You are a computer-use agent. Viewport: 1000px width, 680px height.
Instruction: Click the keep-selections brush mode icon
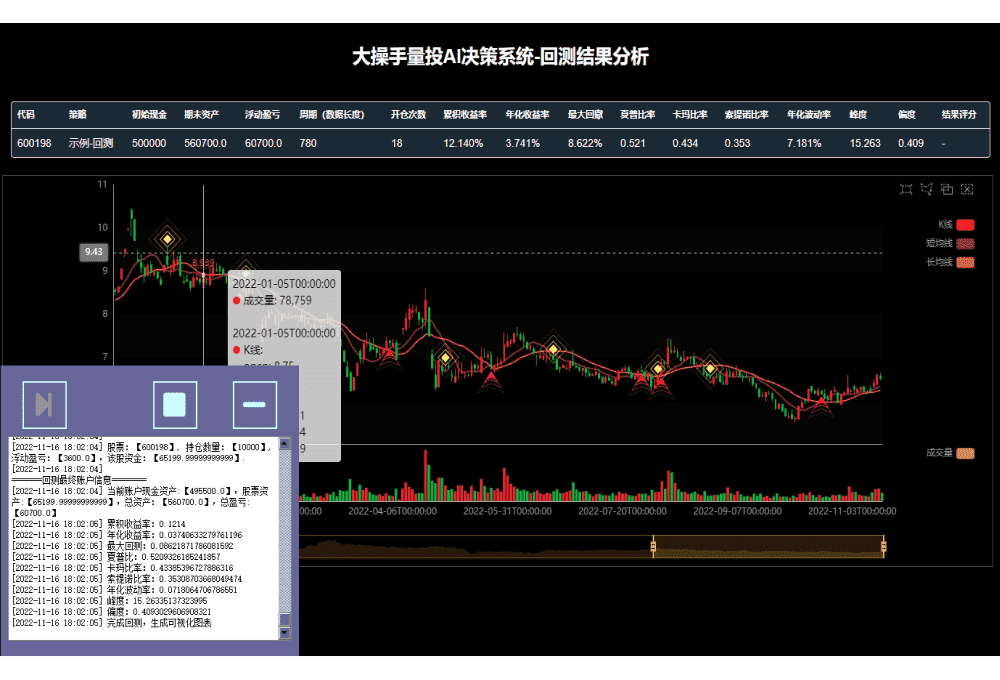pyautogui.click(x=946, y=189)
